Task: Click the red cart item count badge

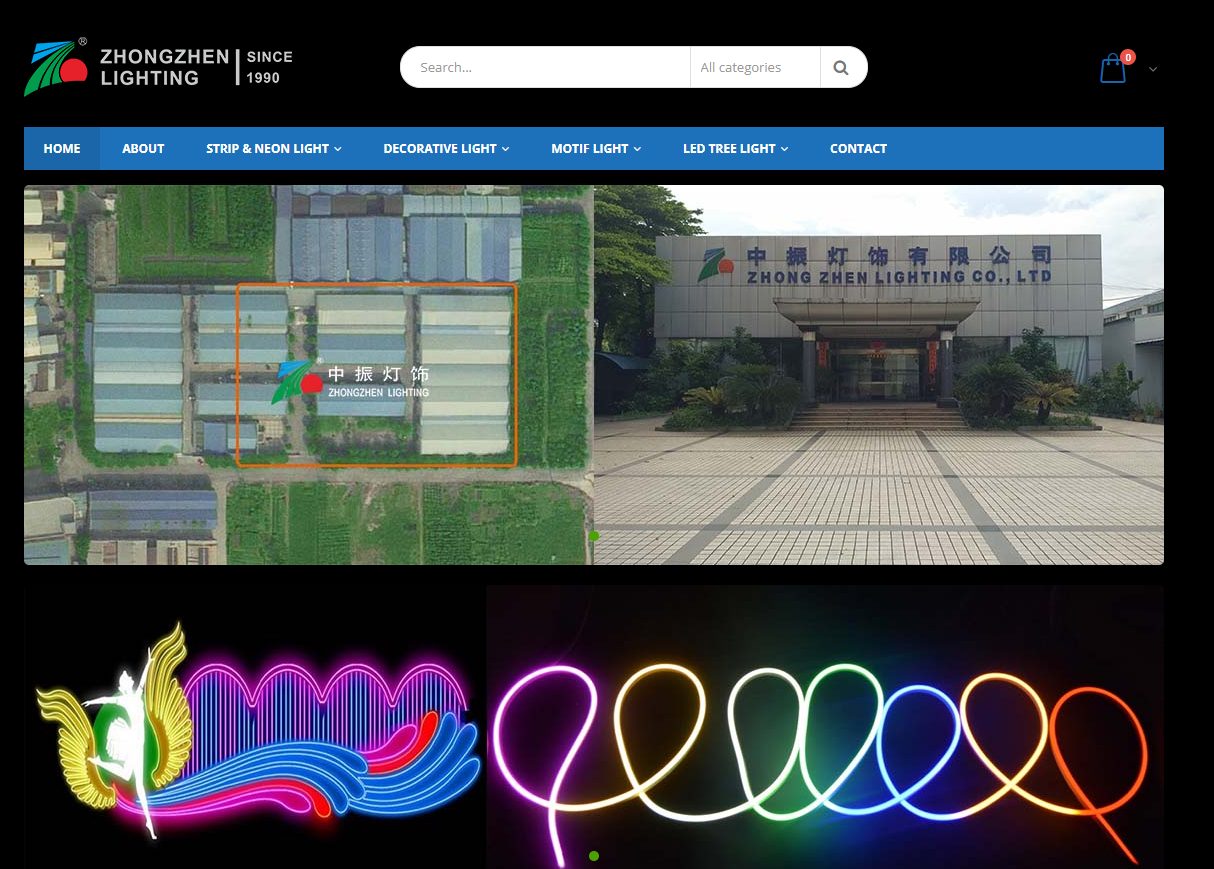Action: click(1128, 57)
